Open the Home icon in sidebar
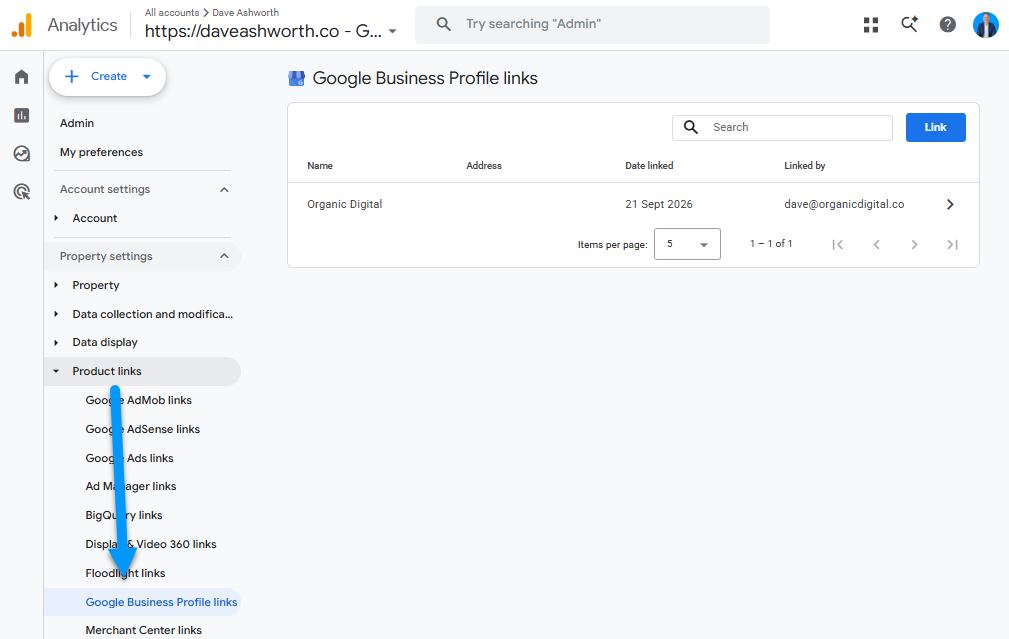1009x639 pixels. [22, 77]
